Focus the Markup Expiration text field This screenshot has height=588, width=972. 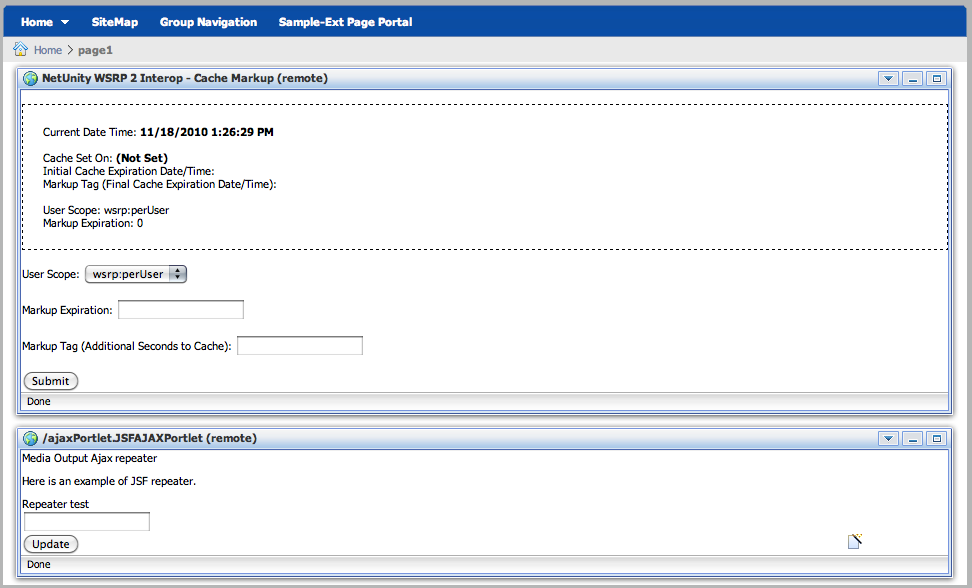click(x=181, y=310)
